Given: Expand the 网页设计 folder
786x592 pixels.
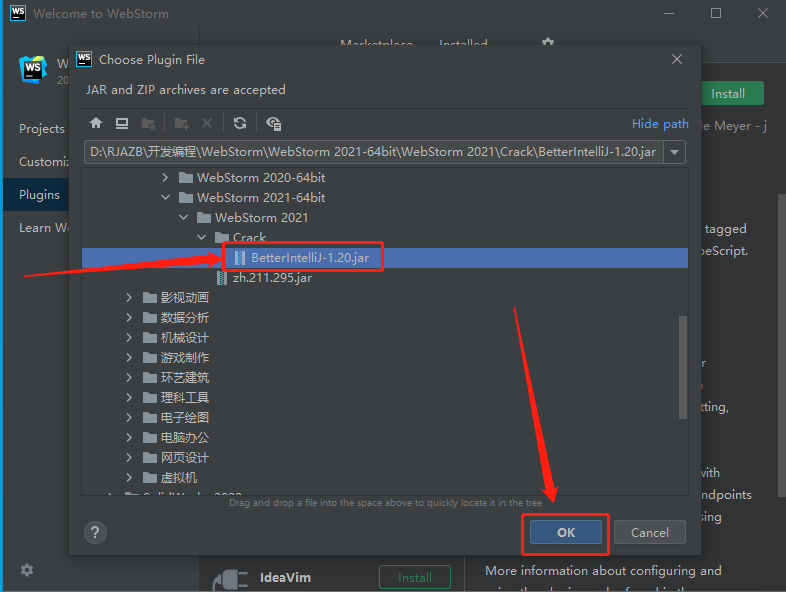Looking at the screenshot, I should [129, 458].
